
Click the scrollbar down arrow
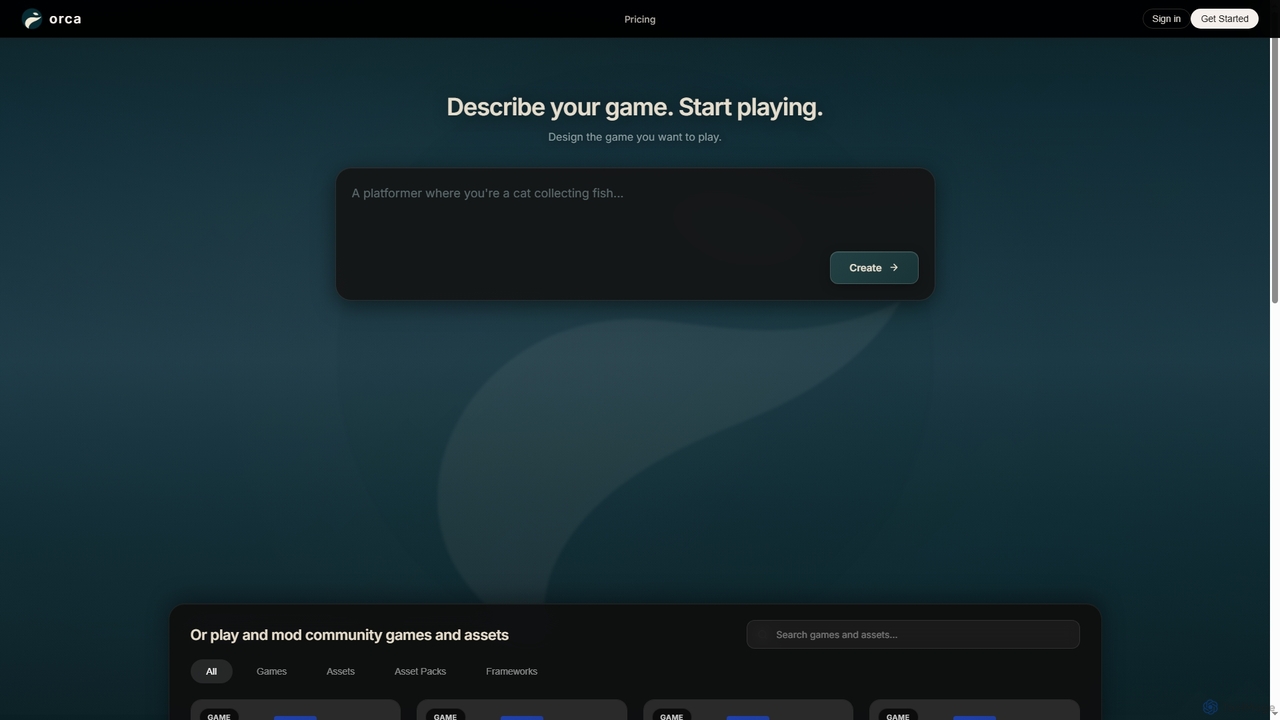coord(1274,713)
